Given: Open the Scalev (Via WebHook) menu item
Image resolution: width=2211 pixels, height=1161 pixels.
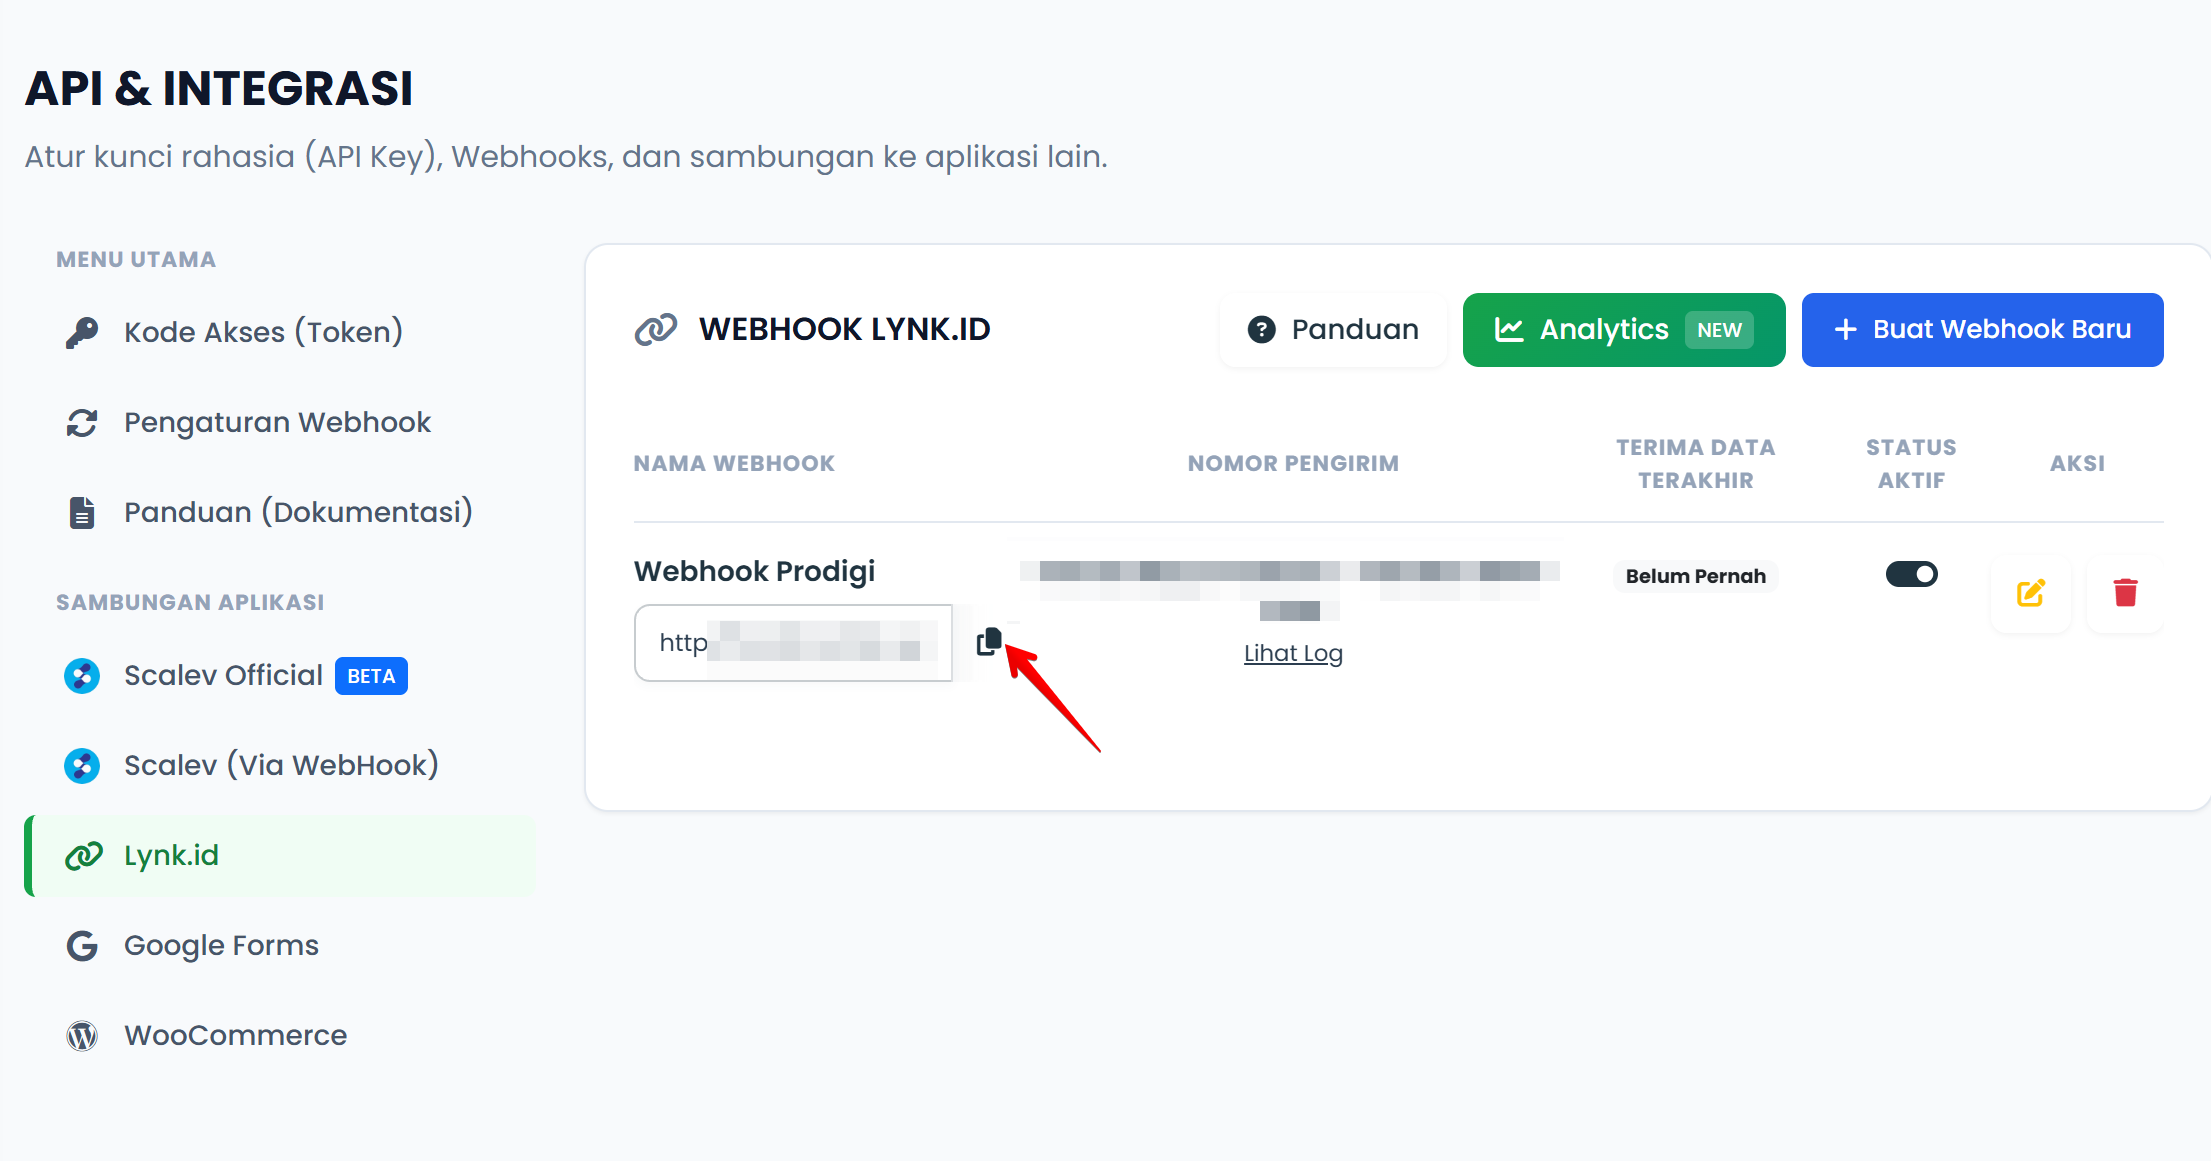Looking at the screenshot, I should pos(281,766).
